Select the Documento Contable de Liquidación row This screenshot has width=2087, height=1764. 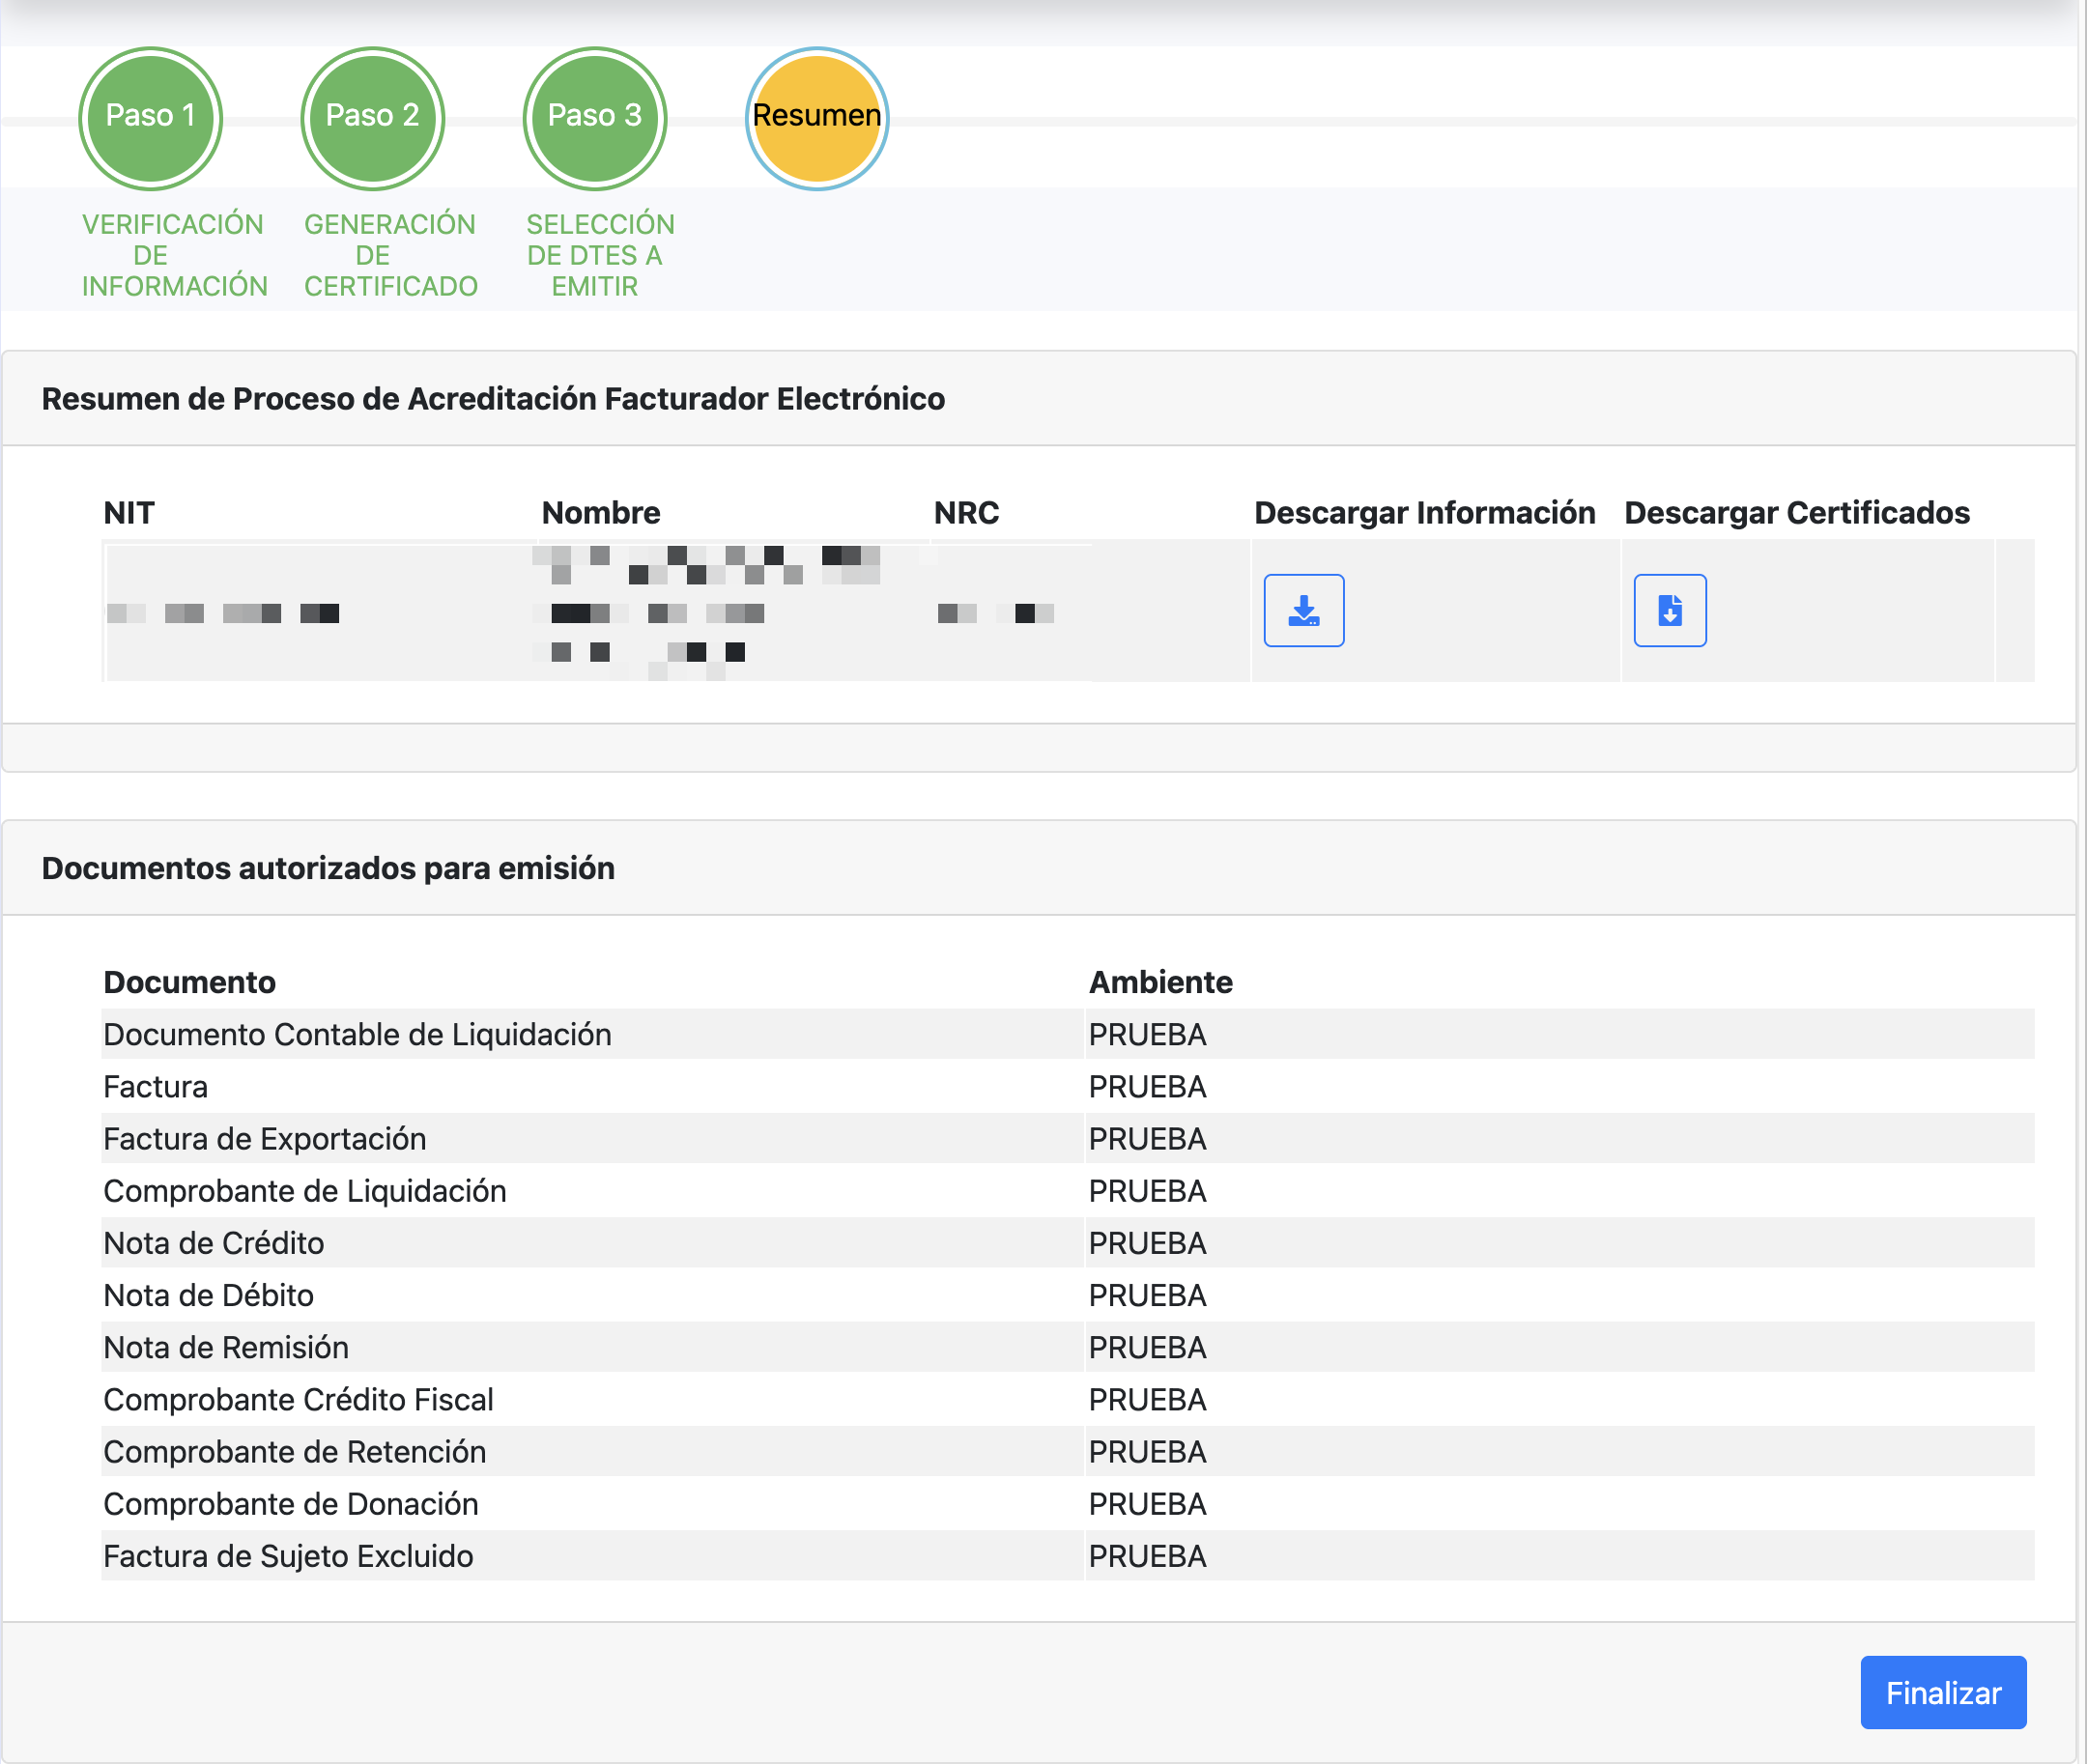coord(357,1034)
